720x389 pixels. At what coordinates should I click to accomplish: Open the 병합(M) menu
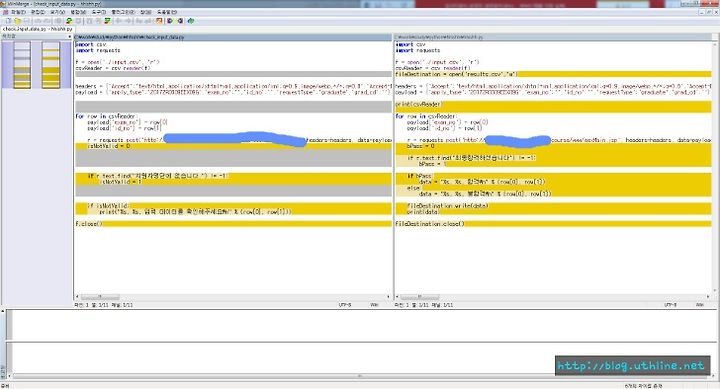(78, 12)
